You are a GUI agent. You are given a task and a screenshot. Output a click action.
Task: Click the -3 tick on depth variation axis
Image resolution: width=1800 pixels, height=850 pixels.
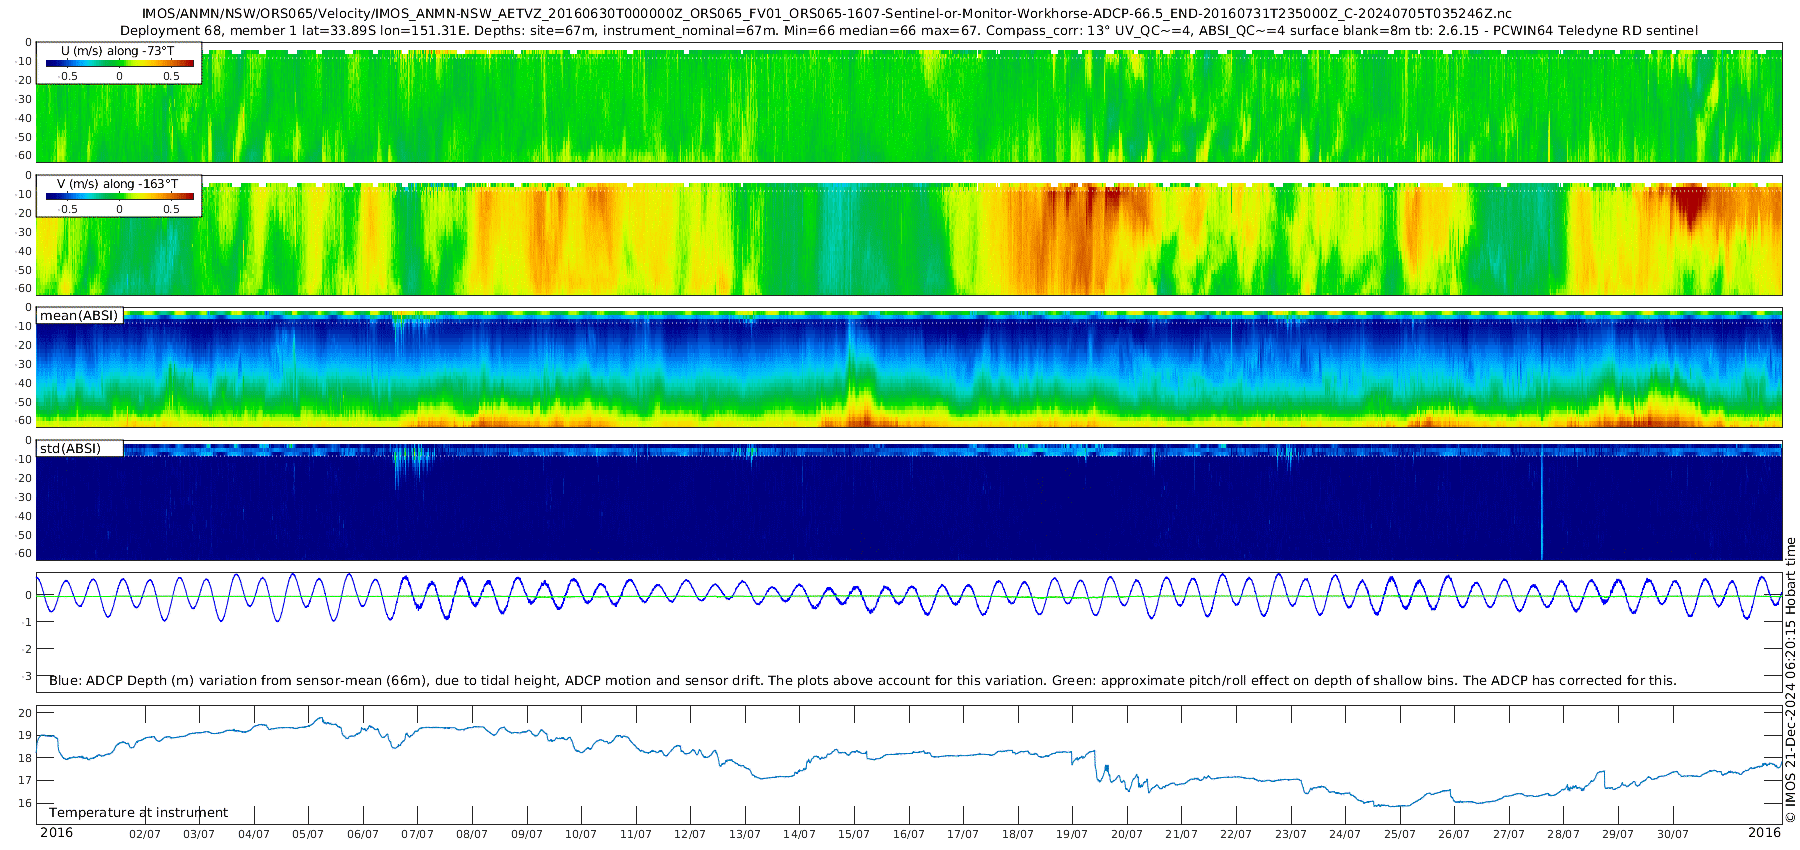[27, 676]
